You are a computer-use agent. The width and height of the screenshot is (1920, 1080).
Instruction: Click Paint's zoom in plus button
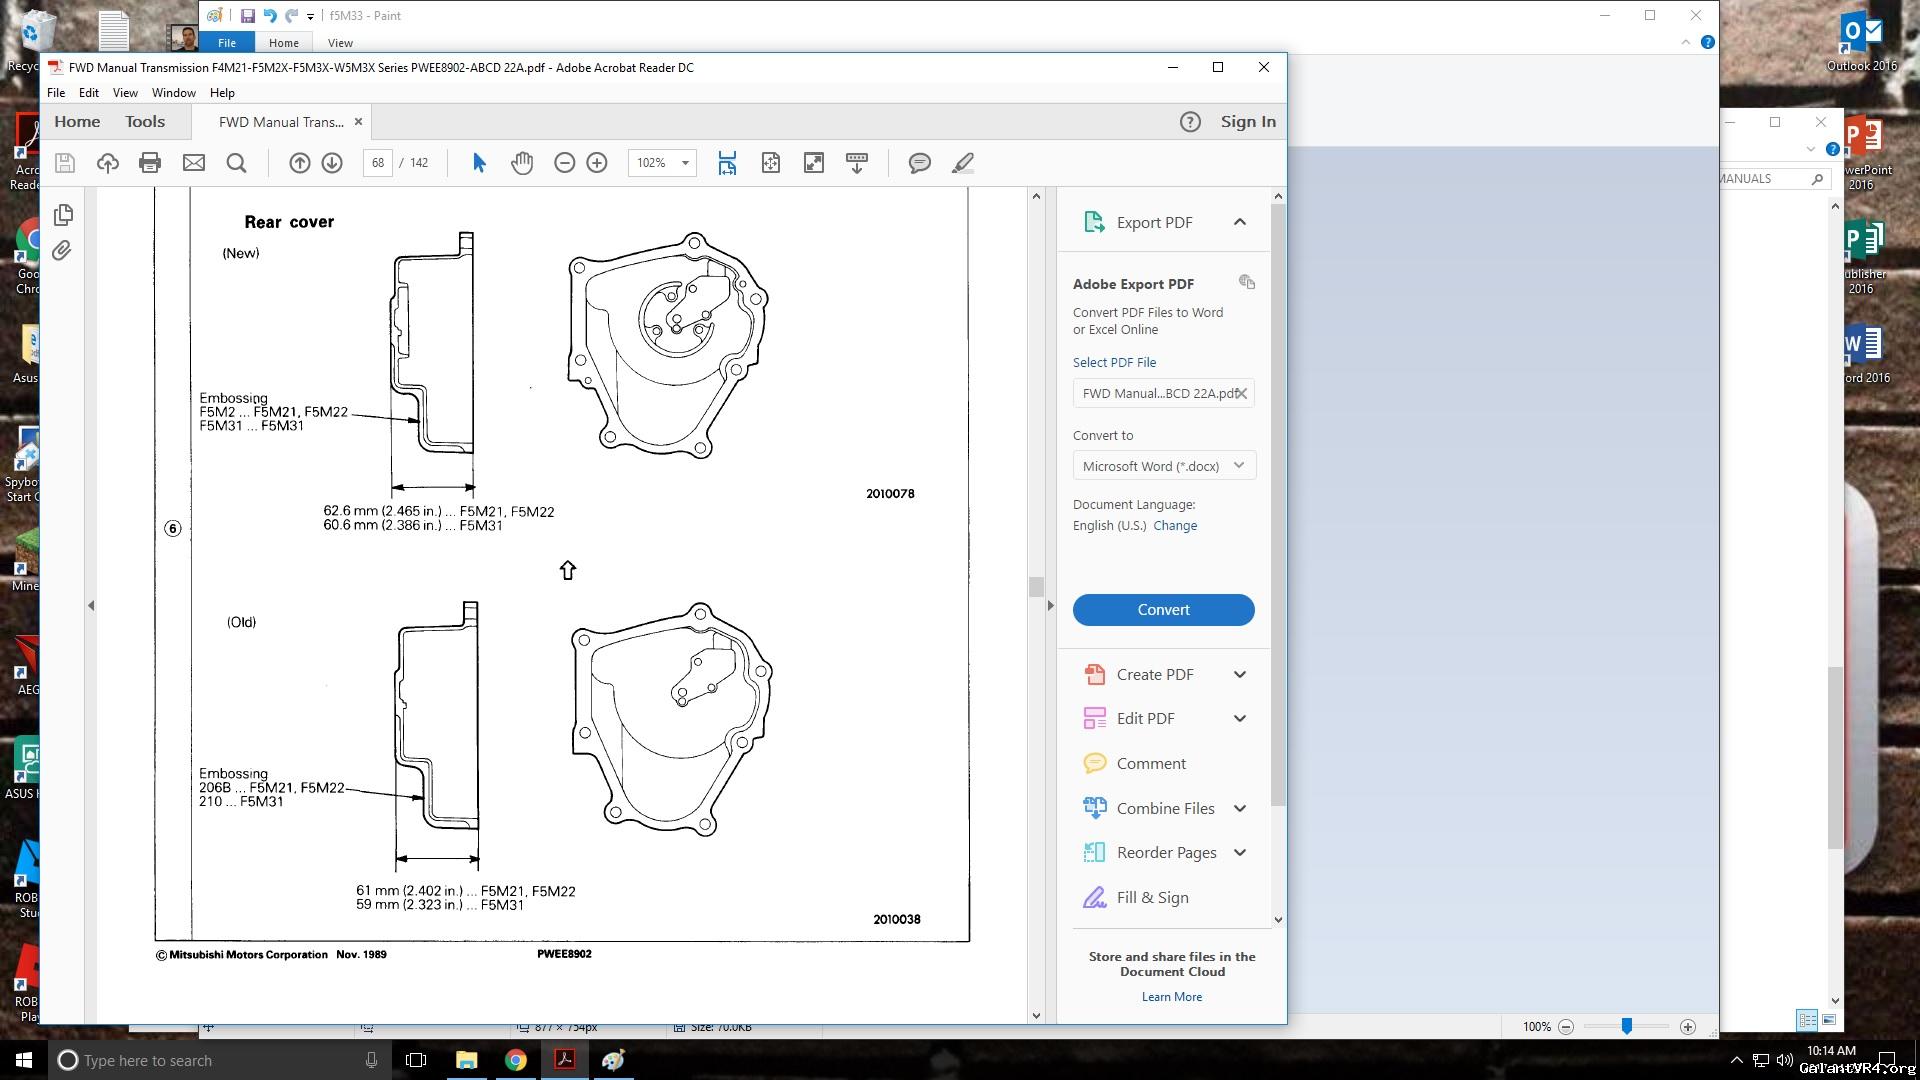point(1688,1027)
